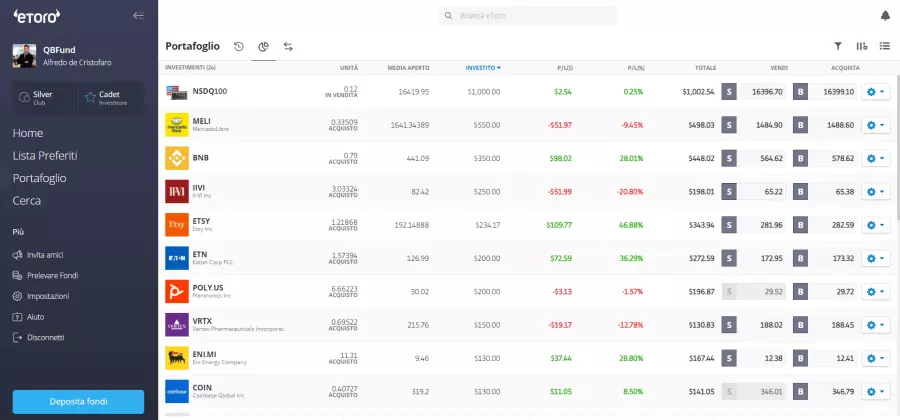Click the COIN Coinbase logo
Viewport: 900px width, 420px height.
(x=177, y=391)
